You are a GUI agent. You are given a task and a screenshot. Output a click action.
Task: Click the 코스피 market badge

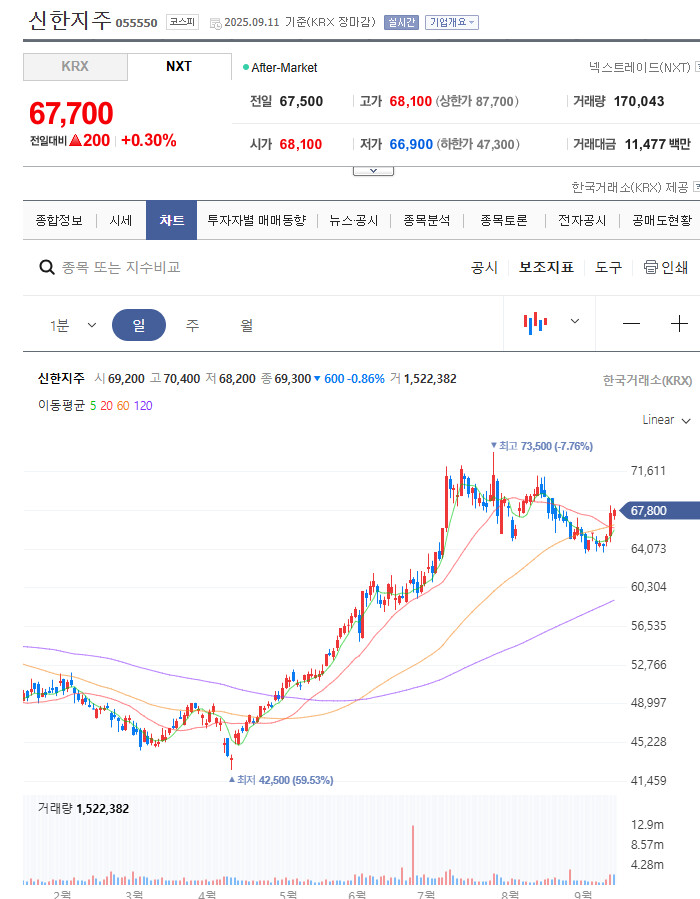click(182, 22)
